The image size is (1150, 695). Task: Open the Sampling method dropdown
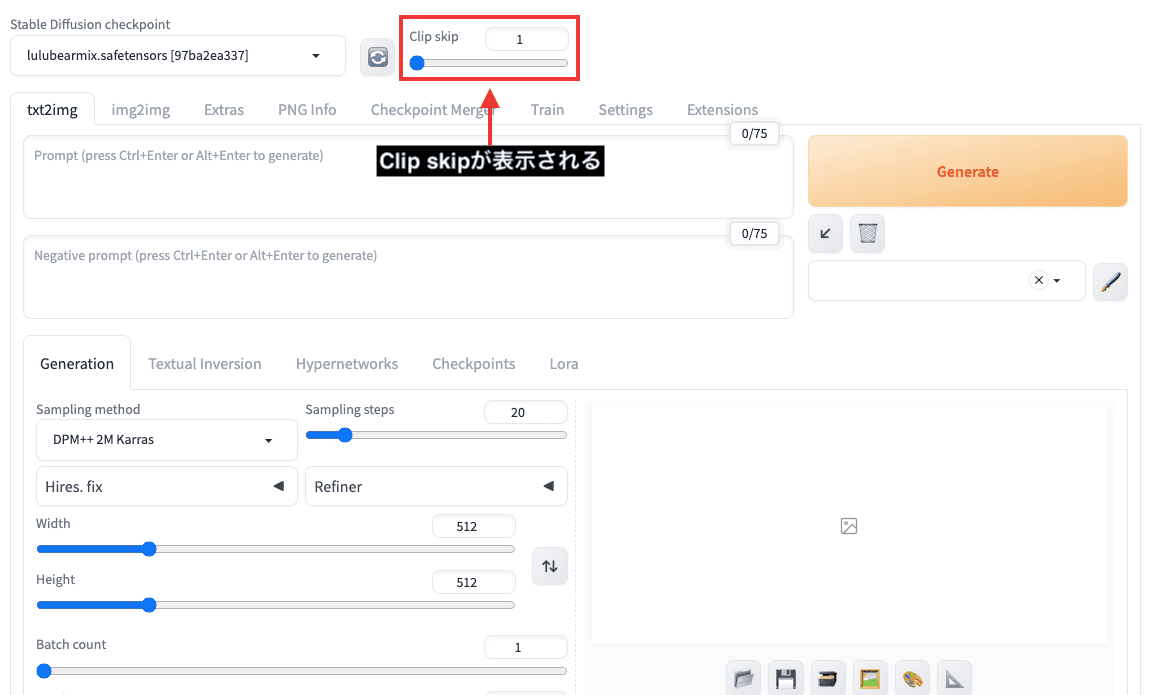coord(166,440)
